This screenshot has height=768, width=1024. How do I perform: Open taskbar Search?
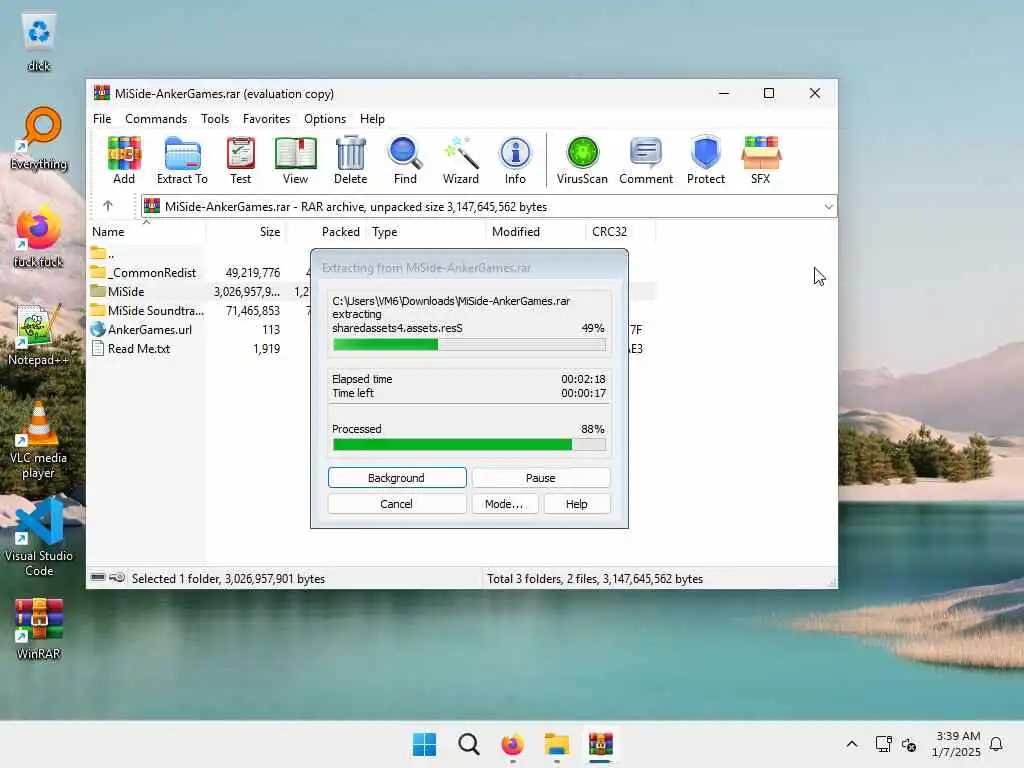coord(468,744)
